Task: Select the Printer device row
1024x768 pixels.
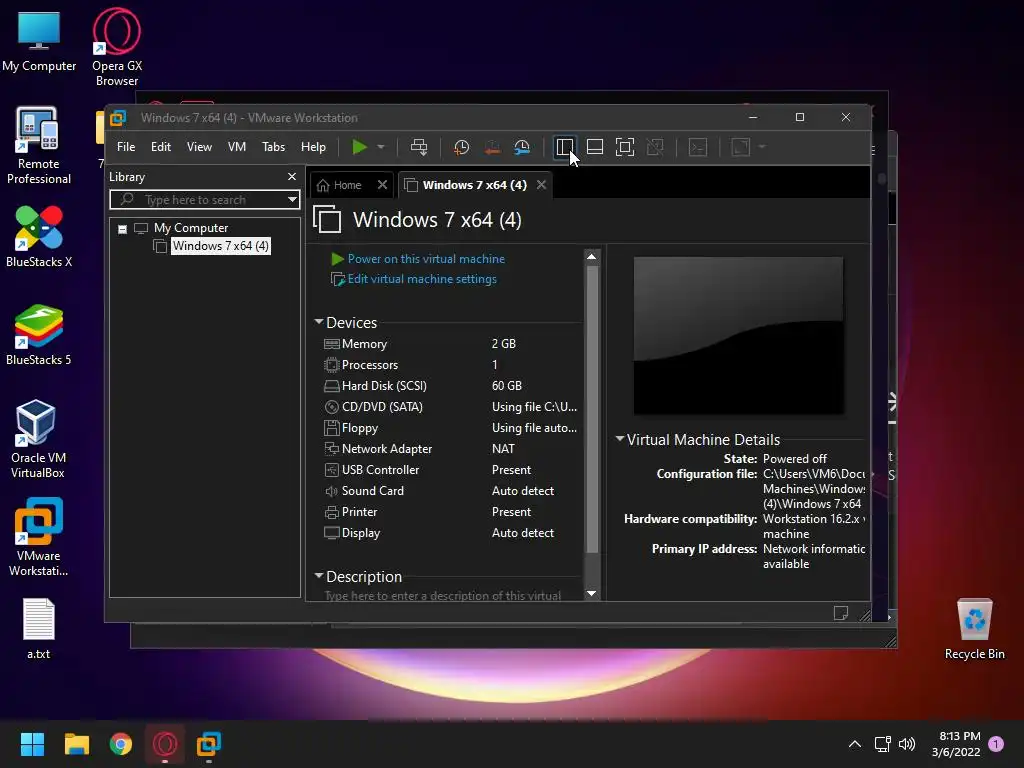Action: click(x=449, y=512)
